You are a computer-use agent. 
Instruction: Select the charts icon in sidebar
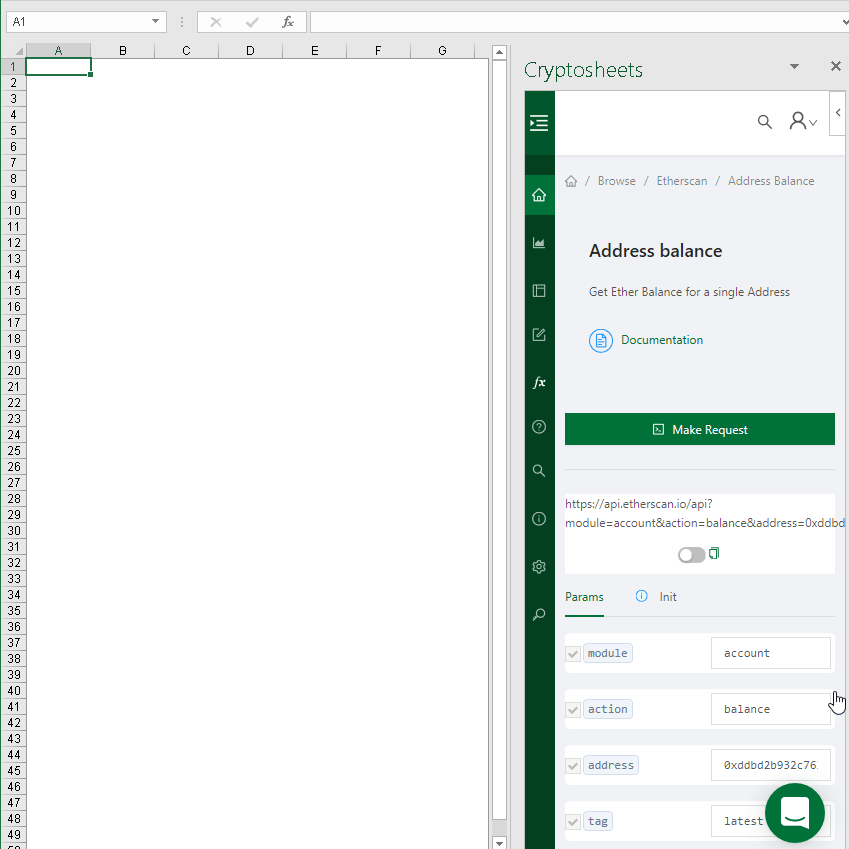538,242
